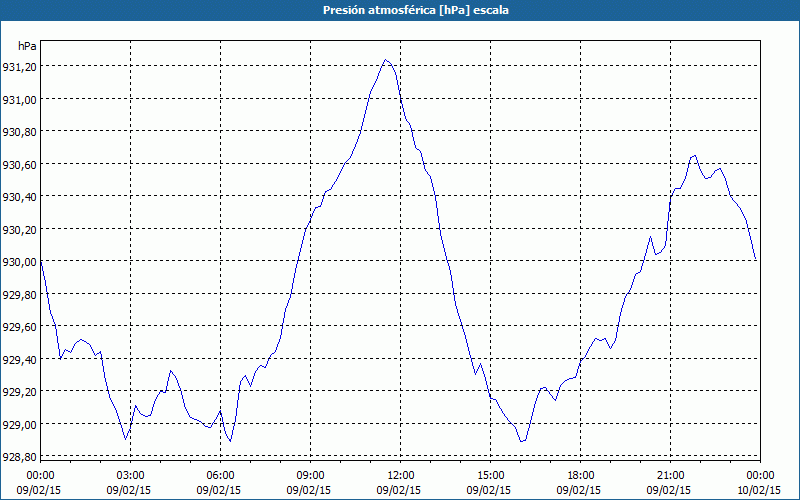
Task: Click the 931,20 y-axis value
Action: (x=19, y=66)
